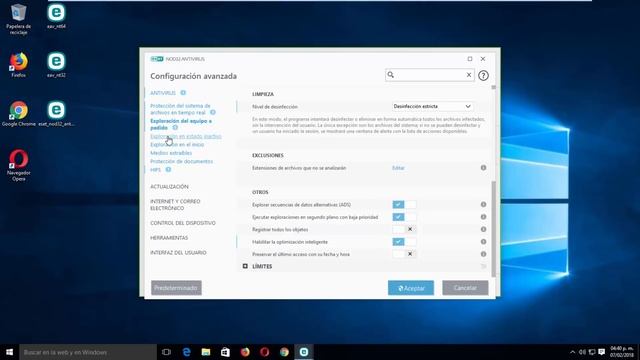Open the taskbar clock and date
The image size is (640, 360).
(622, 352)
